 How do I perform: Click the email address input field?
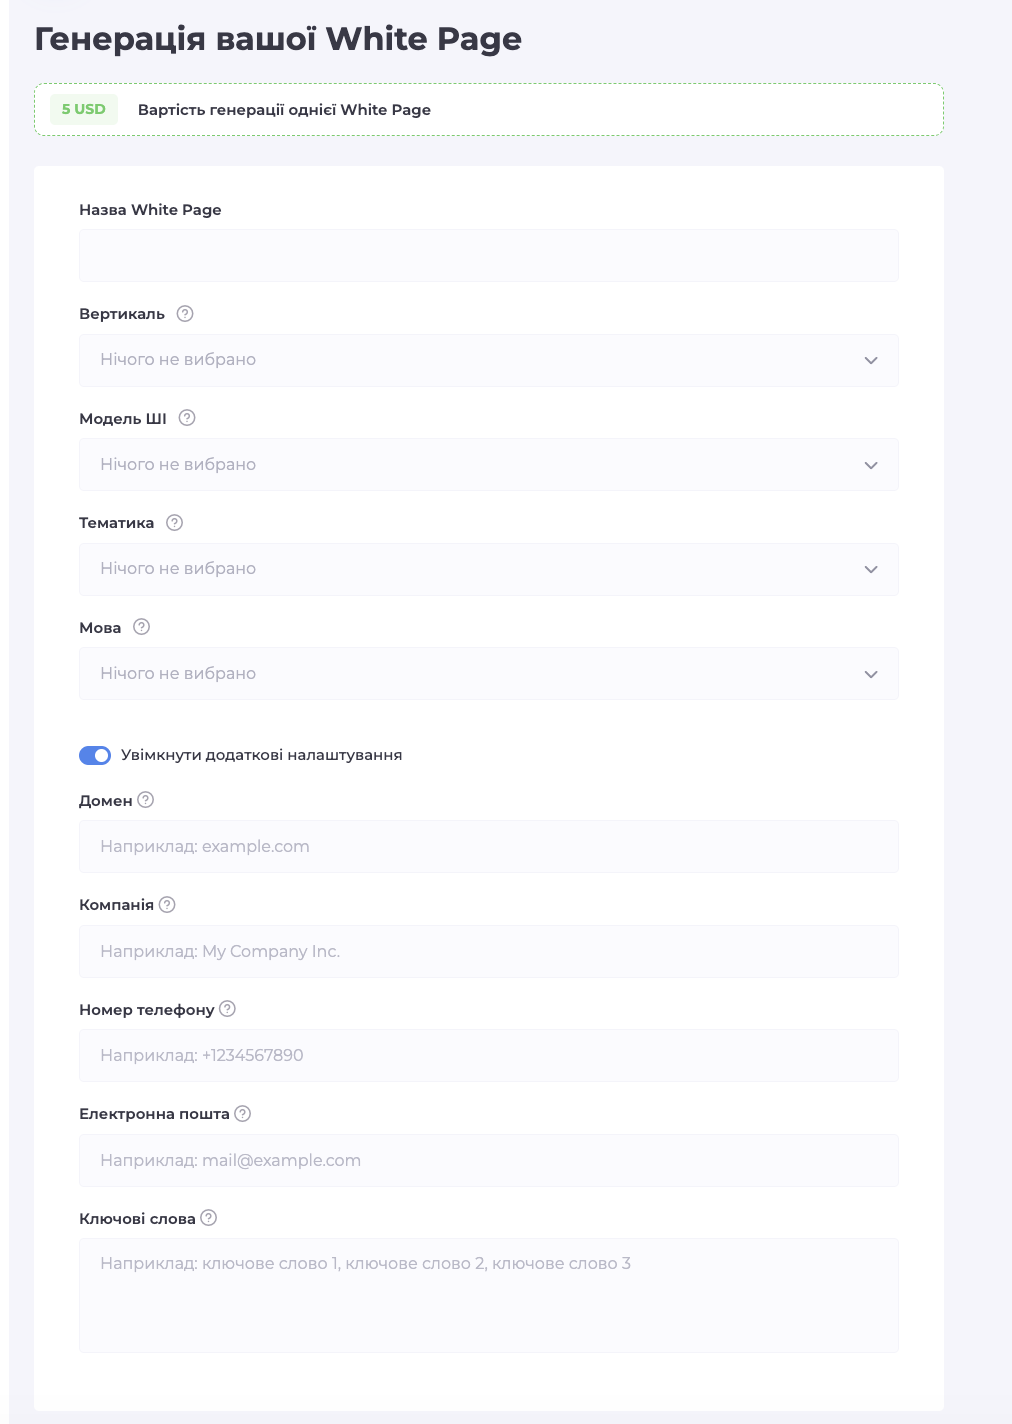tap(488, 1160)
